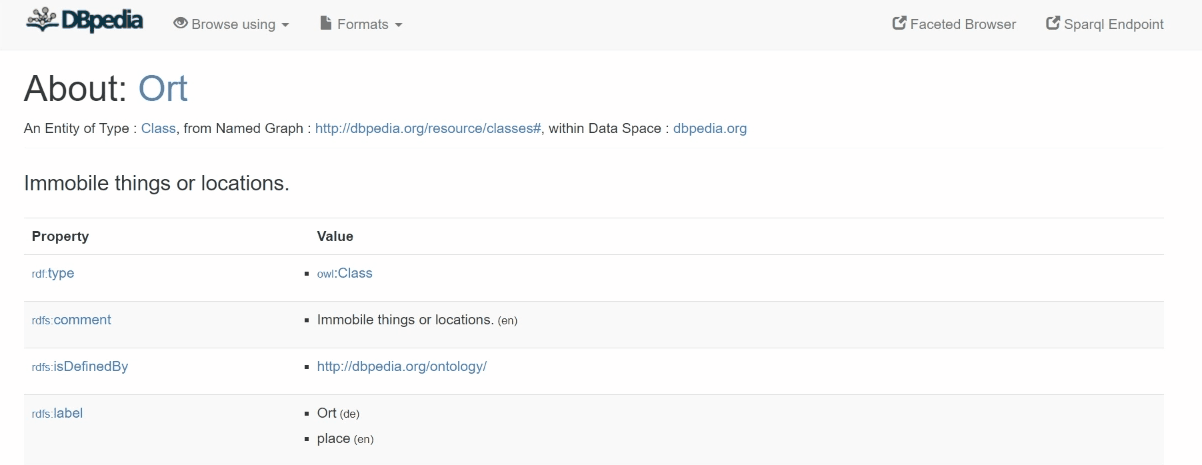Select the 'Ort (de)' label value
Viewport: 1202px width, 465px height.
pyautogui.click(x=338, y=414)
